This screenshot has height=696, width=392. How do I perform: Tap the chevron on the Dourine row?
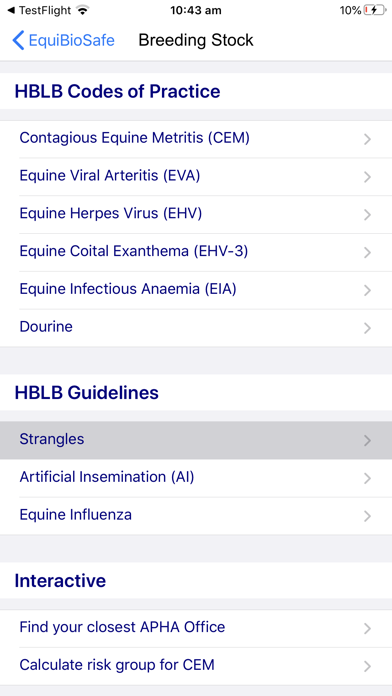point(367,328)
